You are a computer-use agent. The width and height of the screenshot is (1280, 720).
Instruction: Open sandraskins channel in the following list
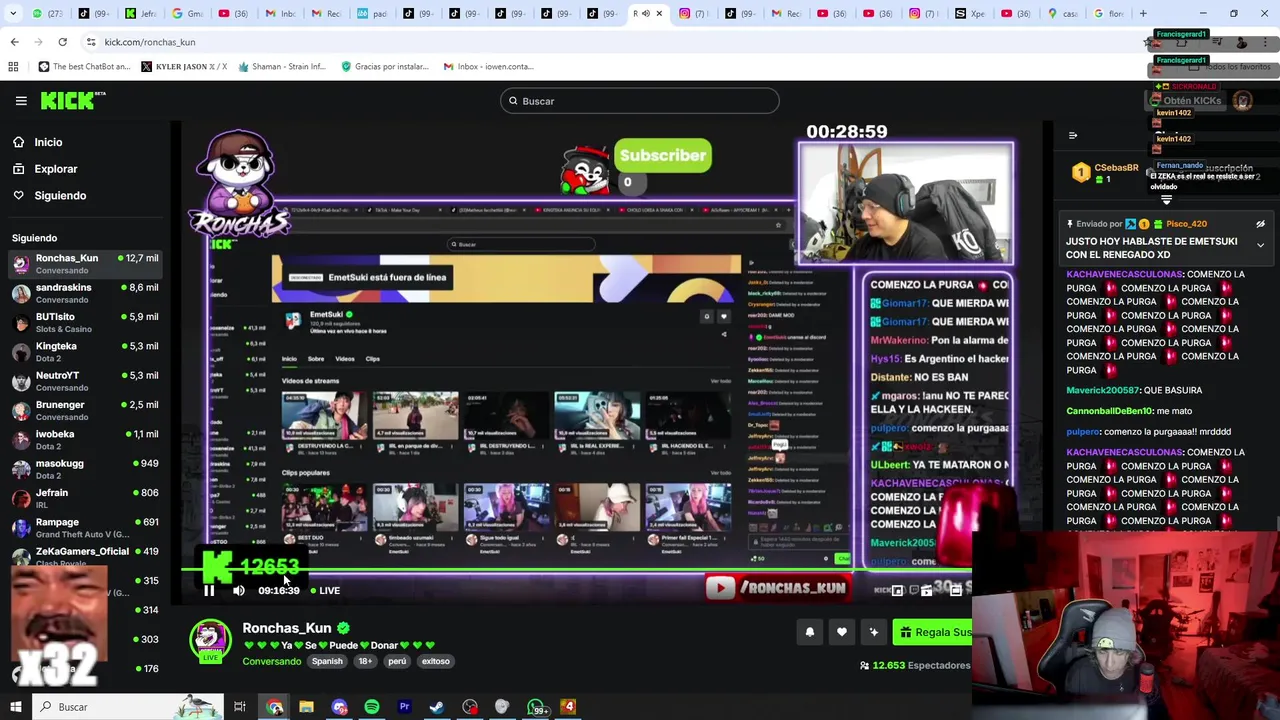click(x=85, y=293)
